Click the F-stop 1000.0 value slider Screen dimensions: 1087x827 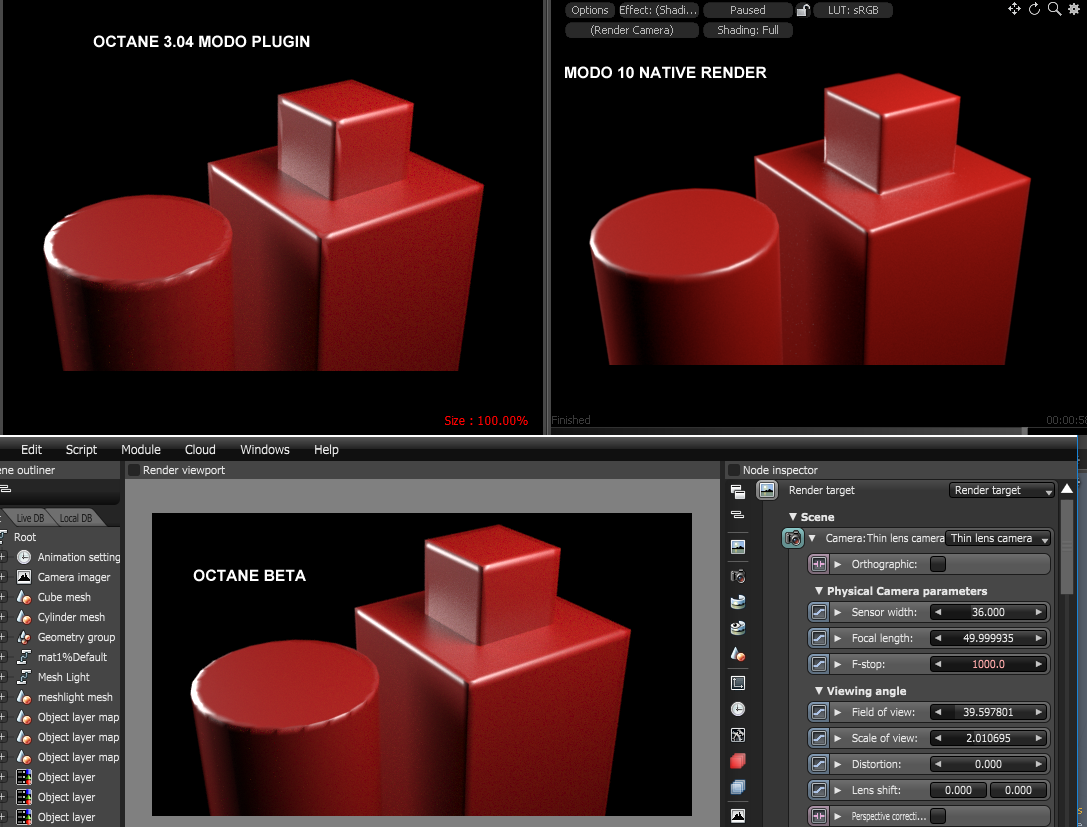tap(988, 664)
